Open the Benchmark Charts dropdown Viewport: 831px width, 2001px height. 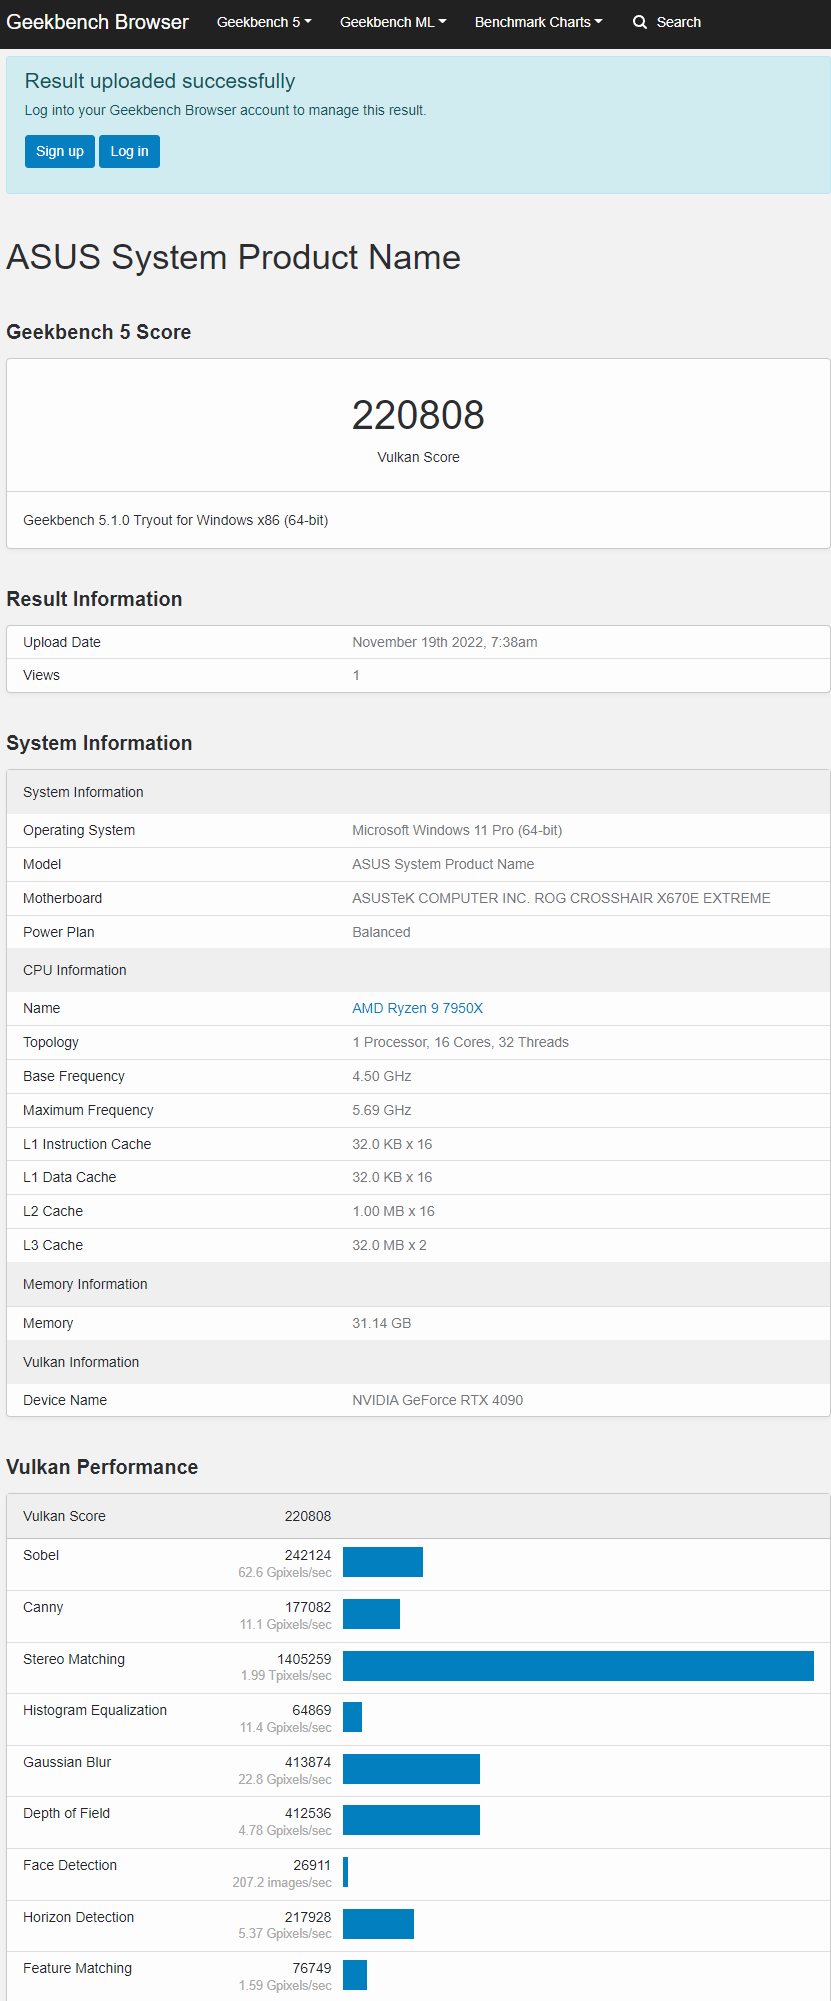pos(538,22)
